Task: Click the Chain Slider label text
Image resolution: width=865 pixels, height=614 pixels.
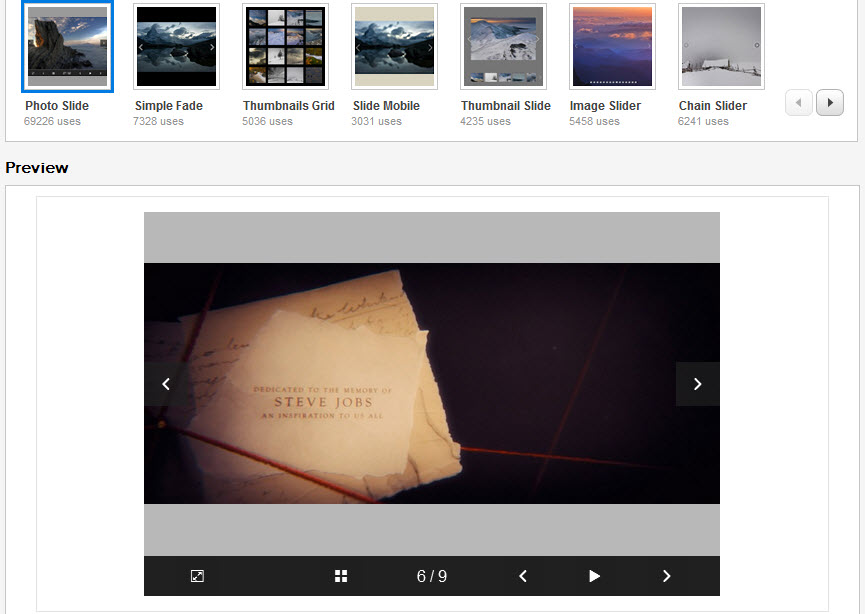Action: pos(713,105)
